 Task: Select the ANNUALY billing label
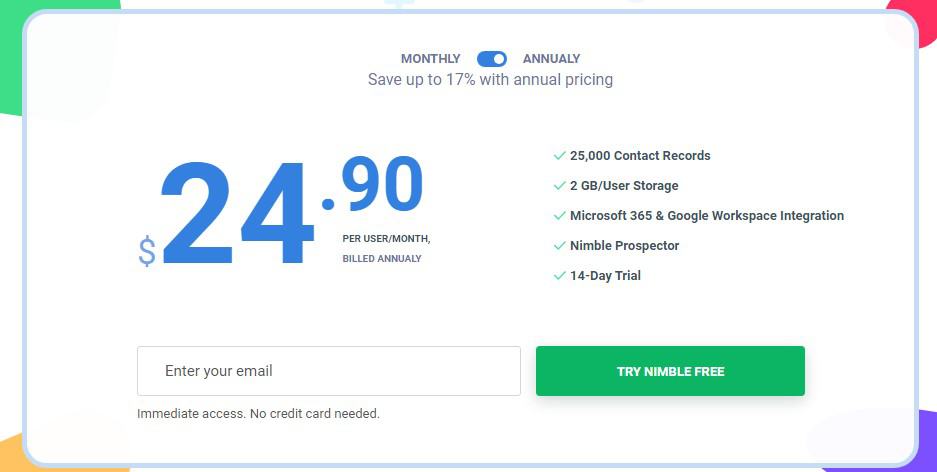552,59
